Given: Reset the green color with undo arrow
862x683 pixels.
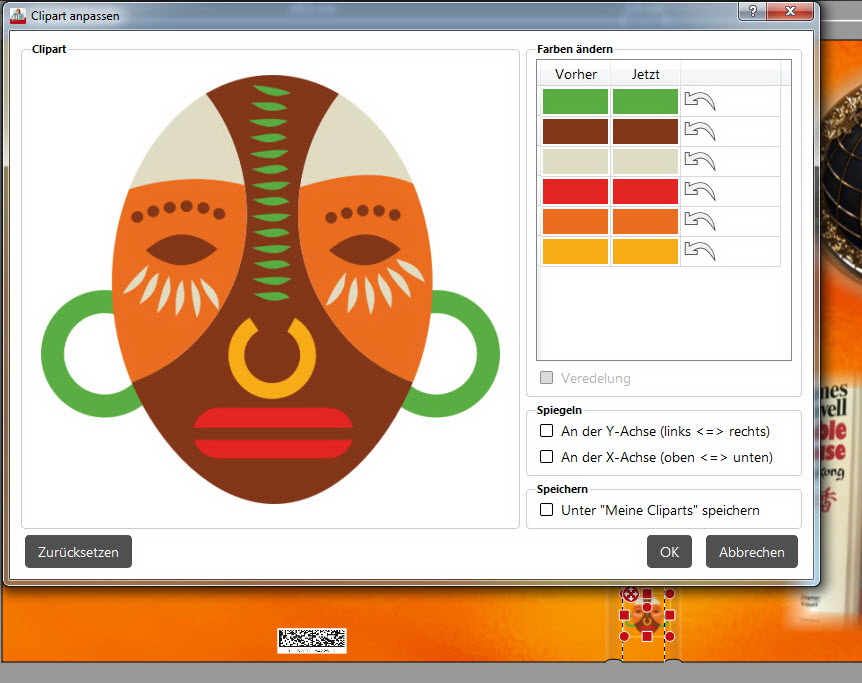Looking at the screenshot, I should click(x=700, y=101).
